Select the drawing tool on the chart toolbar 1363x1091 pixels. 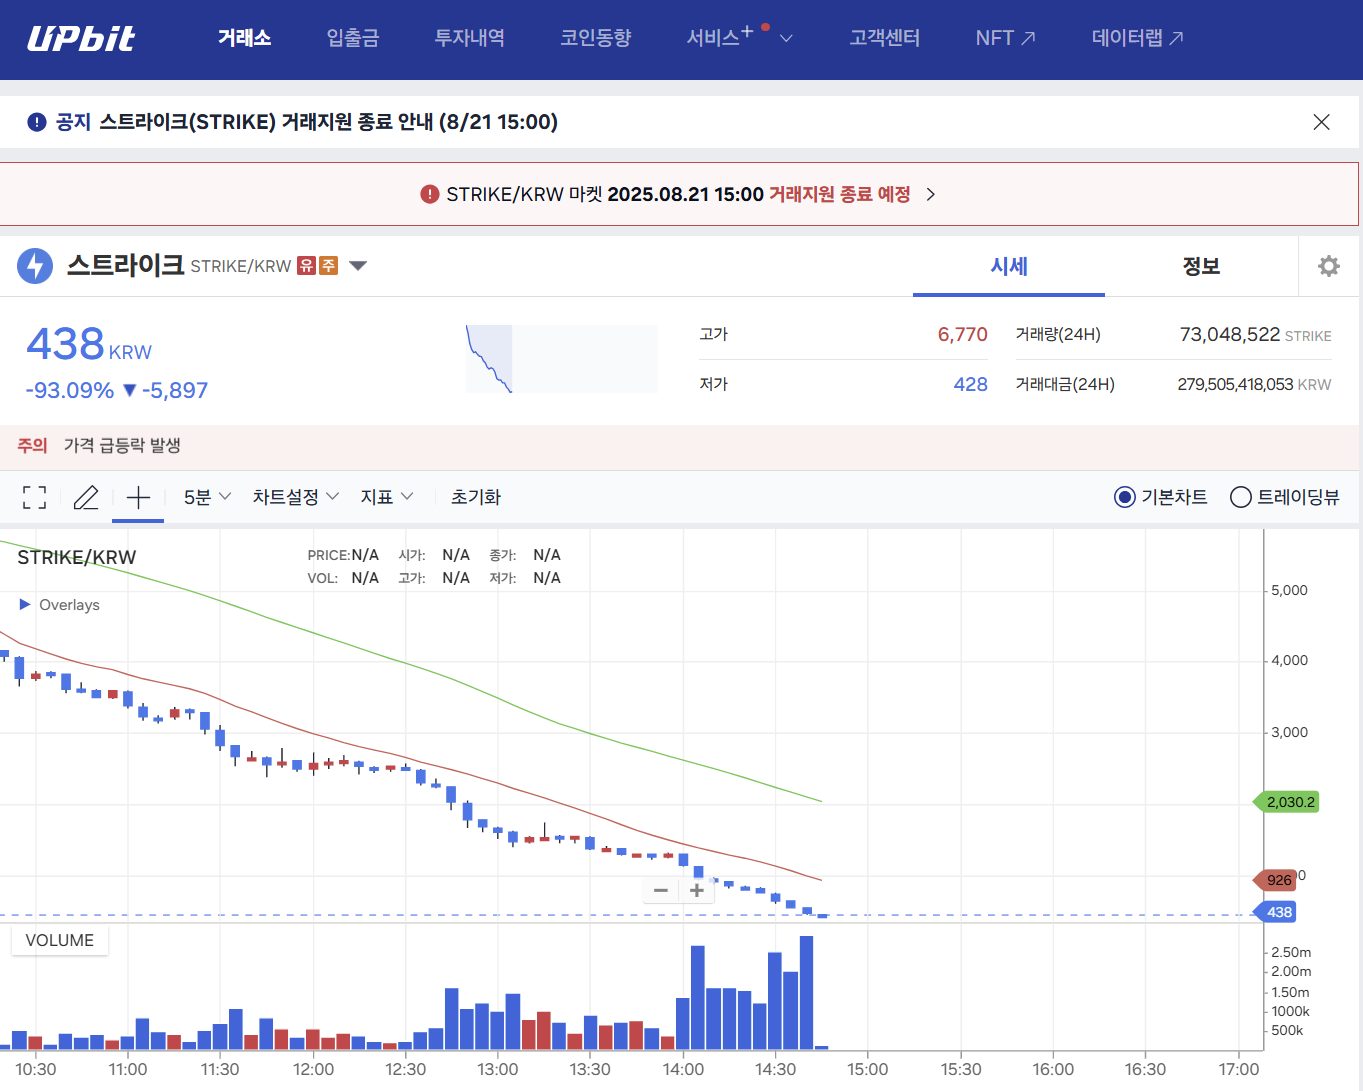(x=86, y=496)
